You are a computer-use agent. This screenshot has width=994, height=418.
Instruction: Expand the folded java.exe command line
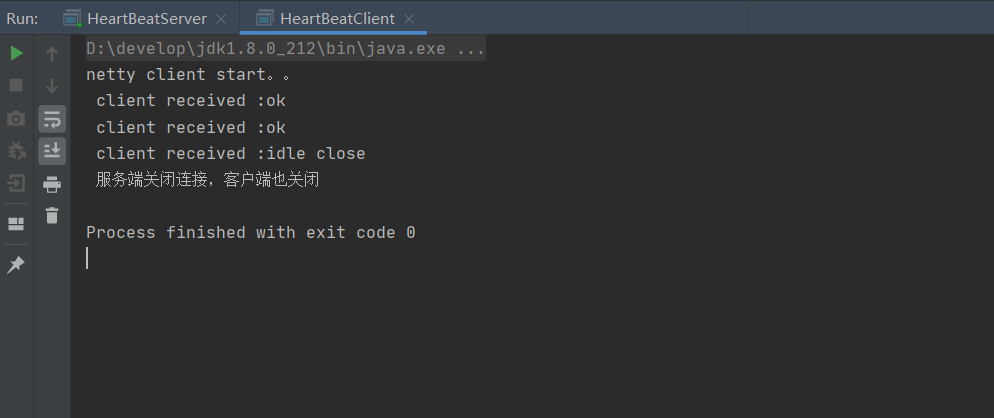pyautogui.click(x=470, y=48)
